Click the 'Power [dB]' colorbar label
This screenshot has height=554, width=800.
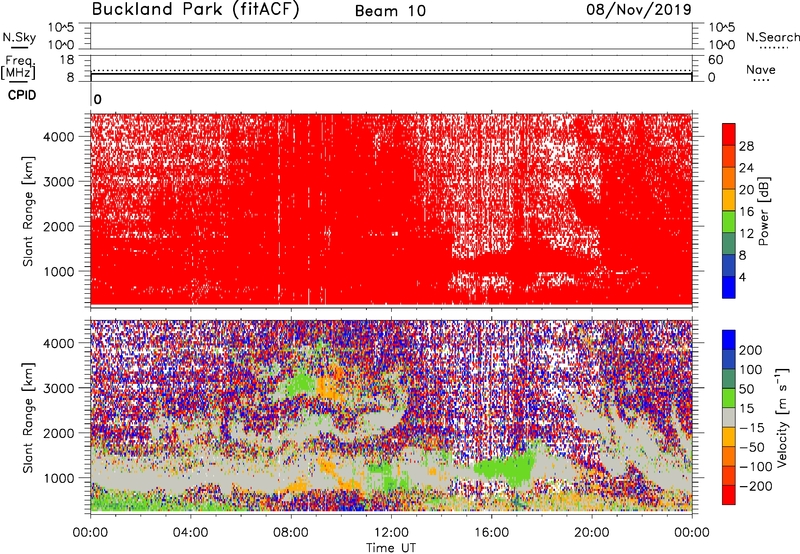click(x=763, y=211)
